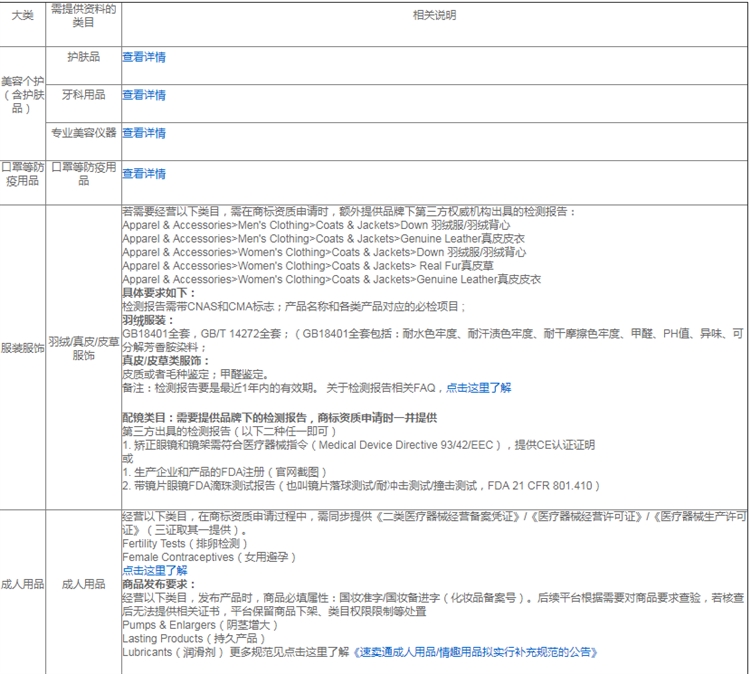This screenshot has width=750, height=674.
Task: Open 查看详情 link for 牙科用品
Action: click(144, 95)
